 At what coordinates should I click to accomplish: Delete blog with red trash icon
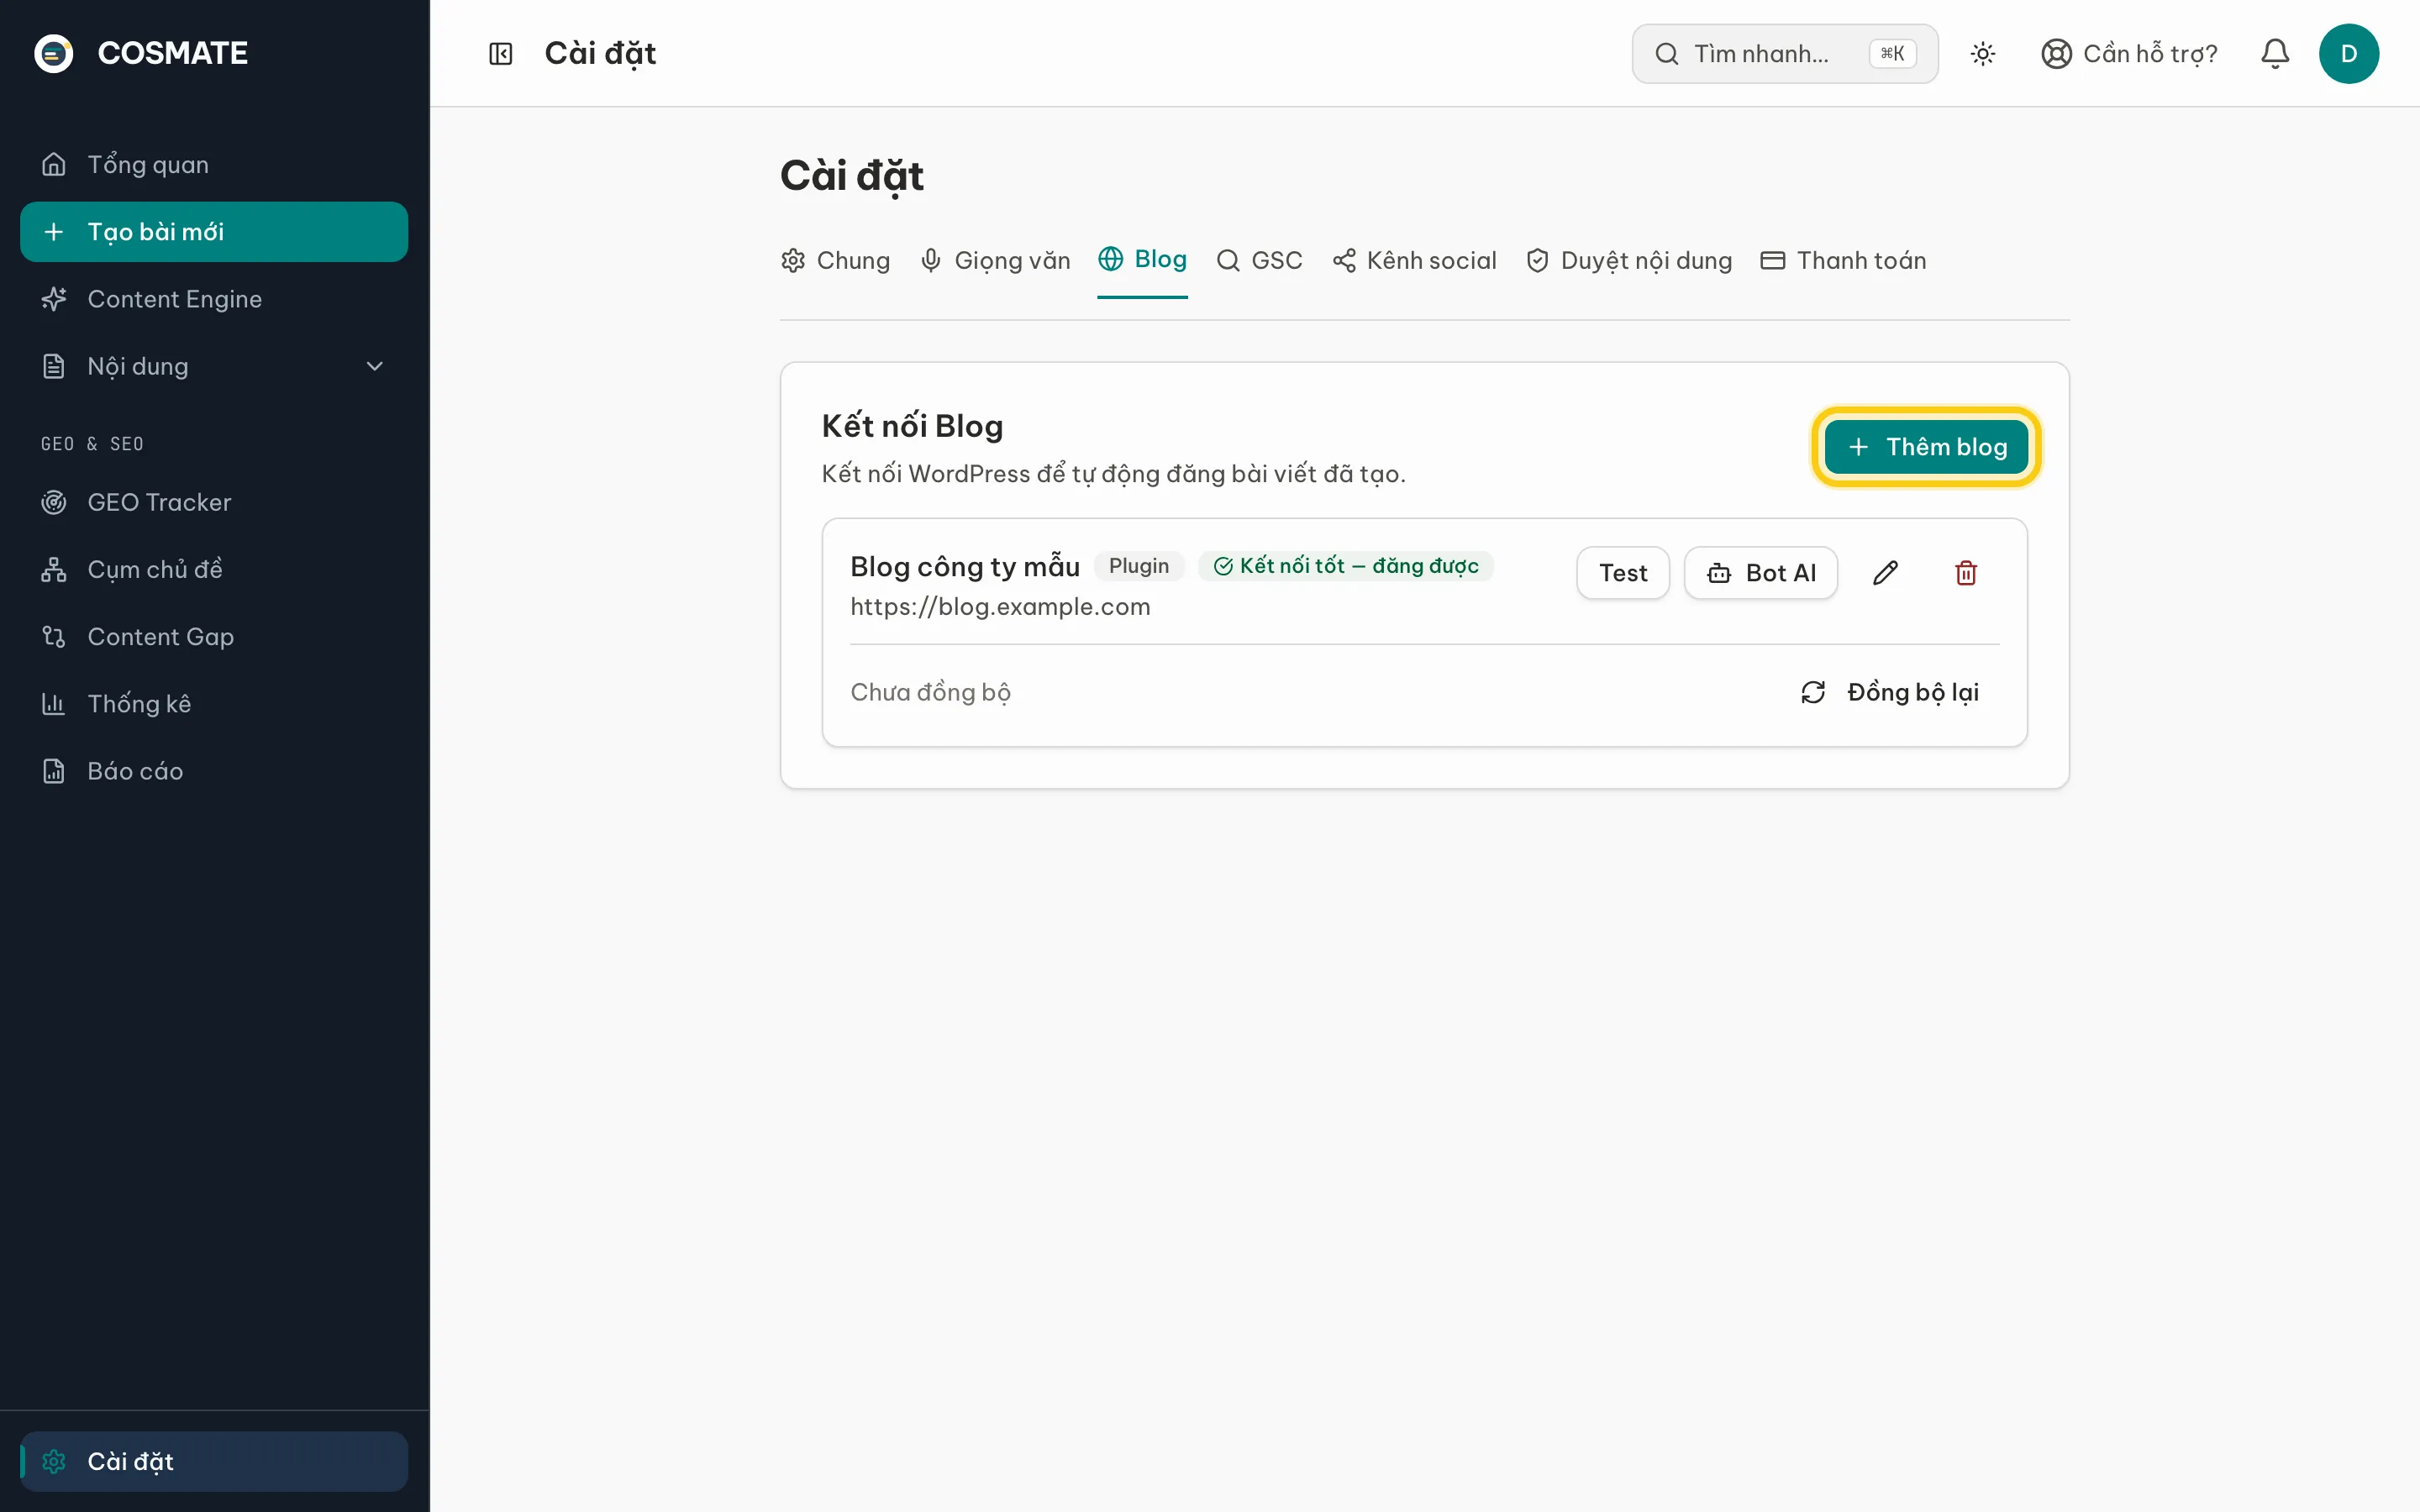pos(1965,573)
